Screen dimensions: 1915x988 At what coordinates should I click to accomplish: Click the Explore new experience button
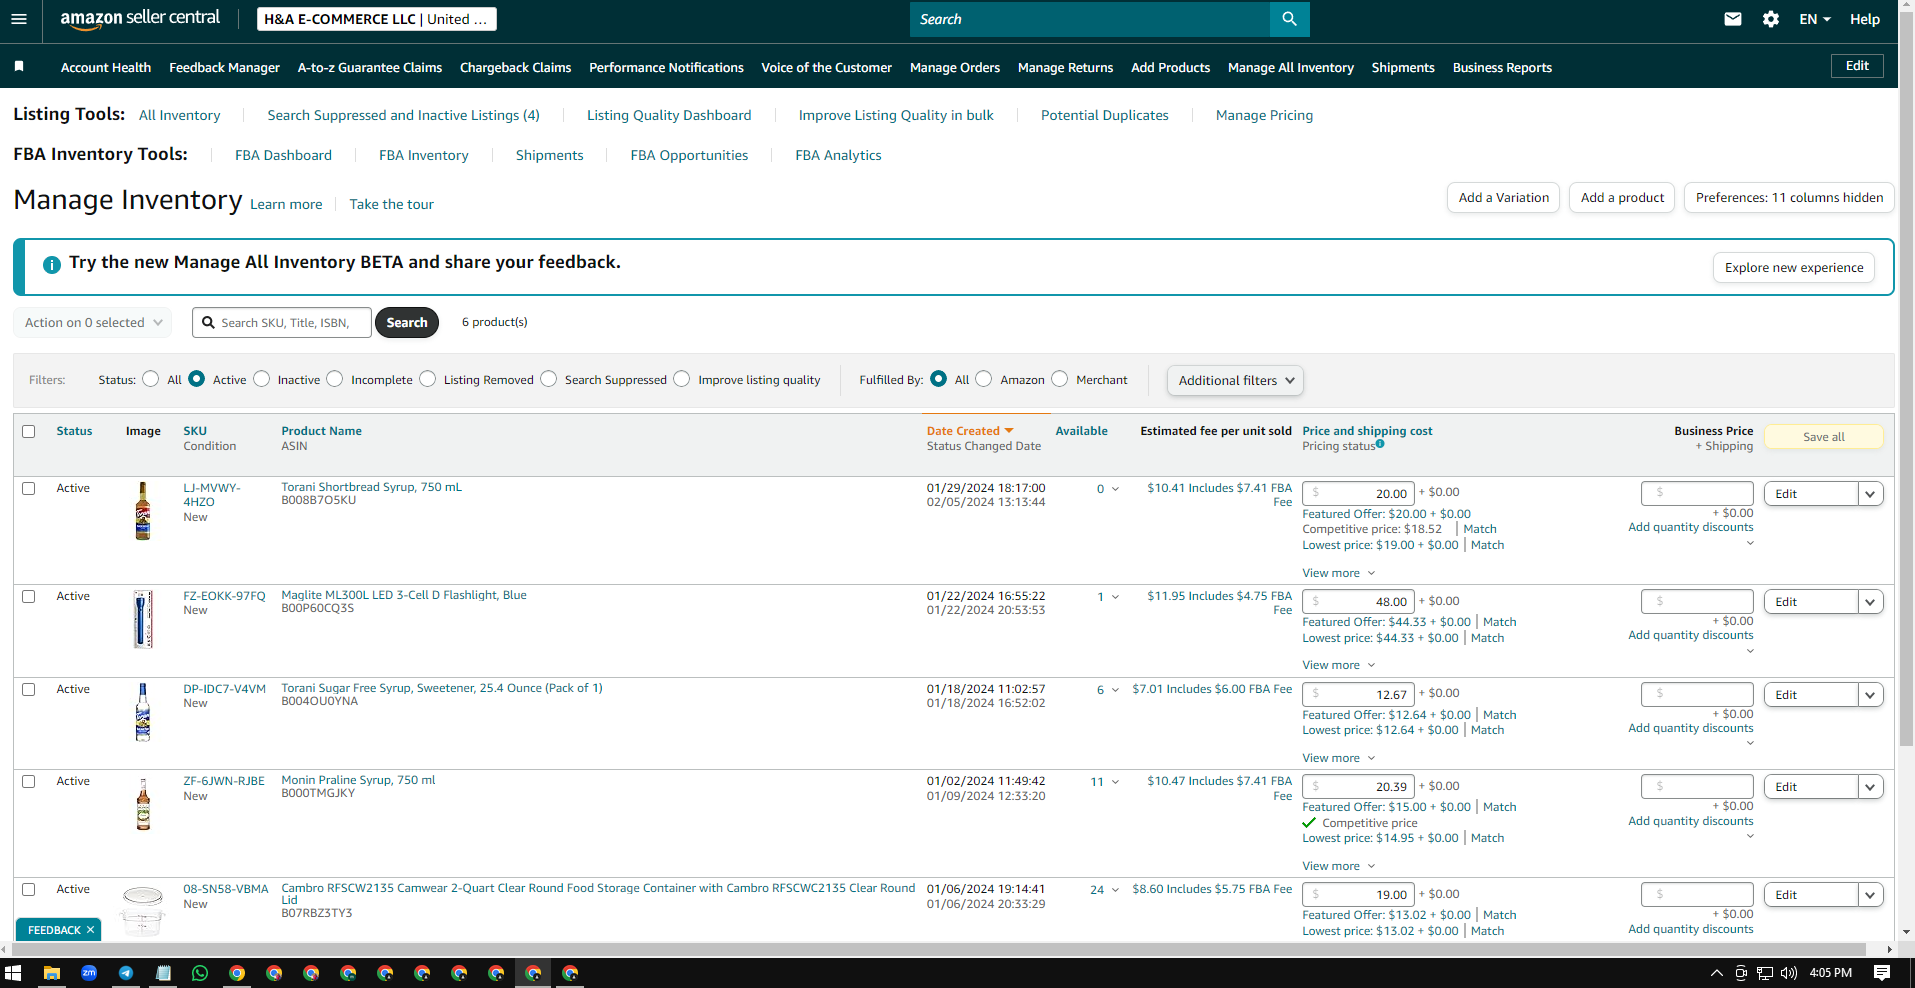pos(1794,268)
